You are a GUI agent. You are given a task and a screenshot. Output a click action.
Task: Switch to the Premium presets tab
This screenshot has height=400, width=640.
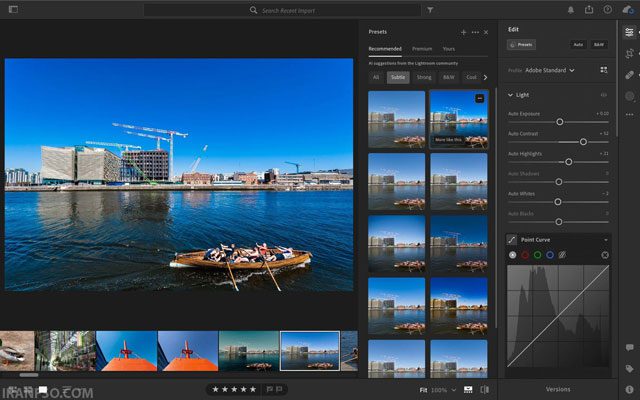point(422,49)
